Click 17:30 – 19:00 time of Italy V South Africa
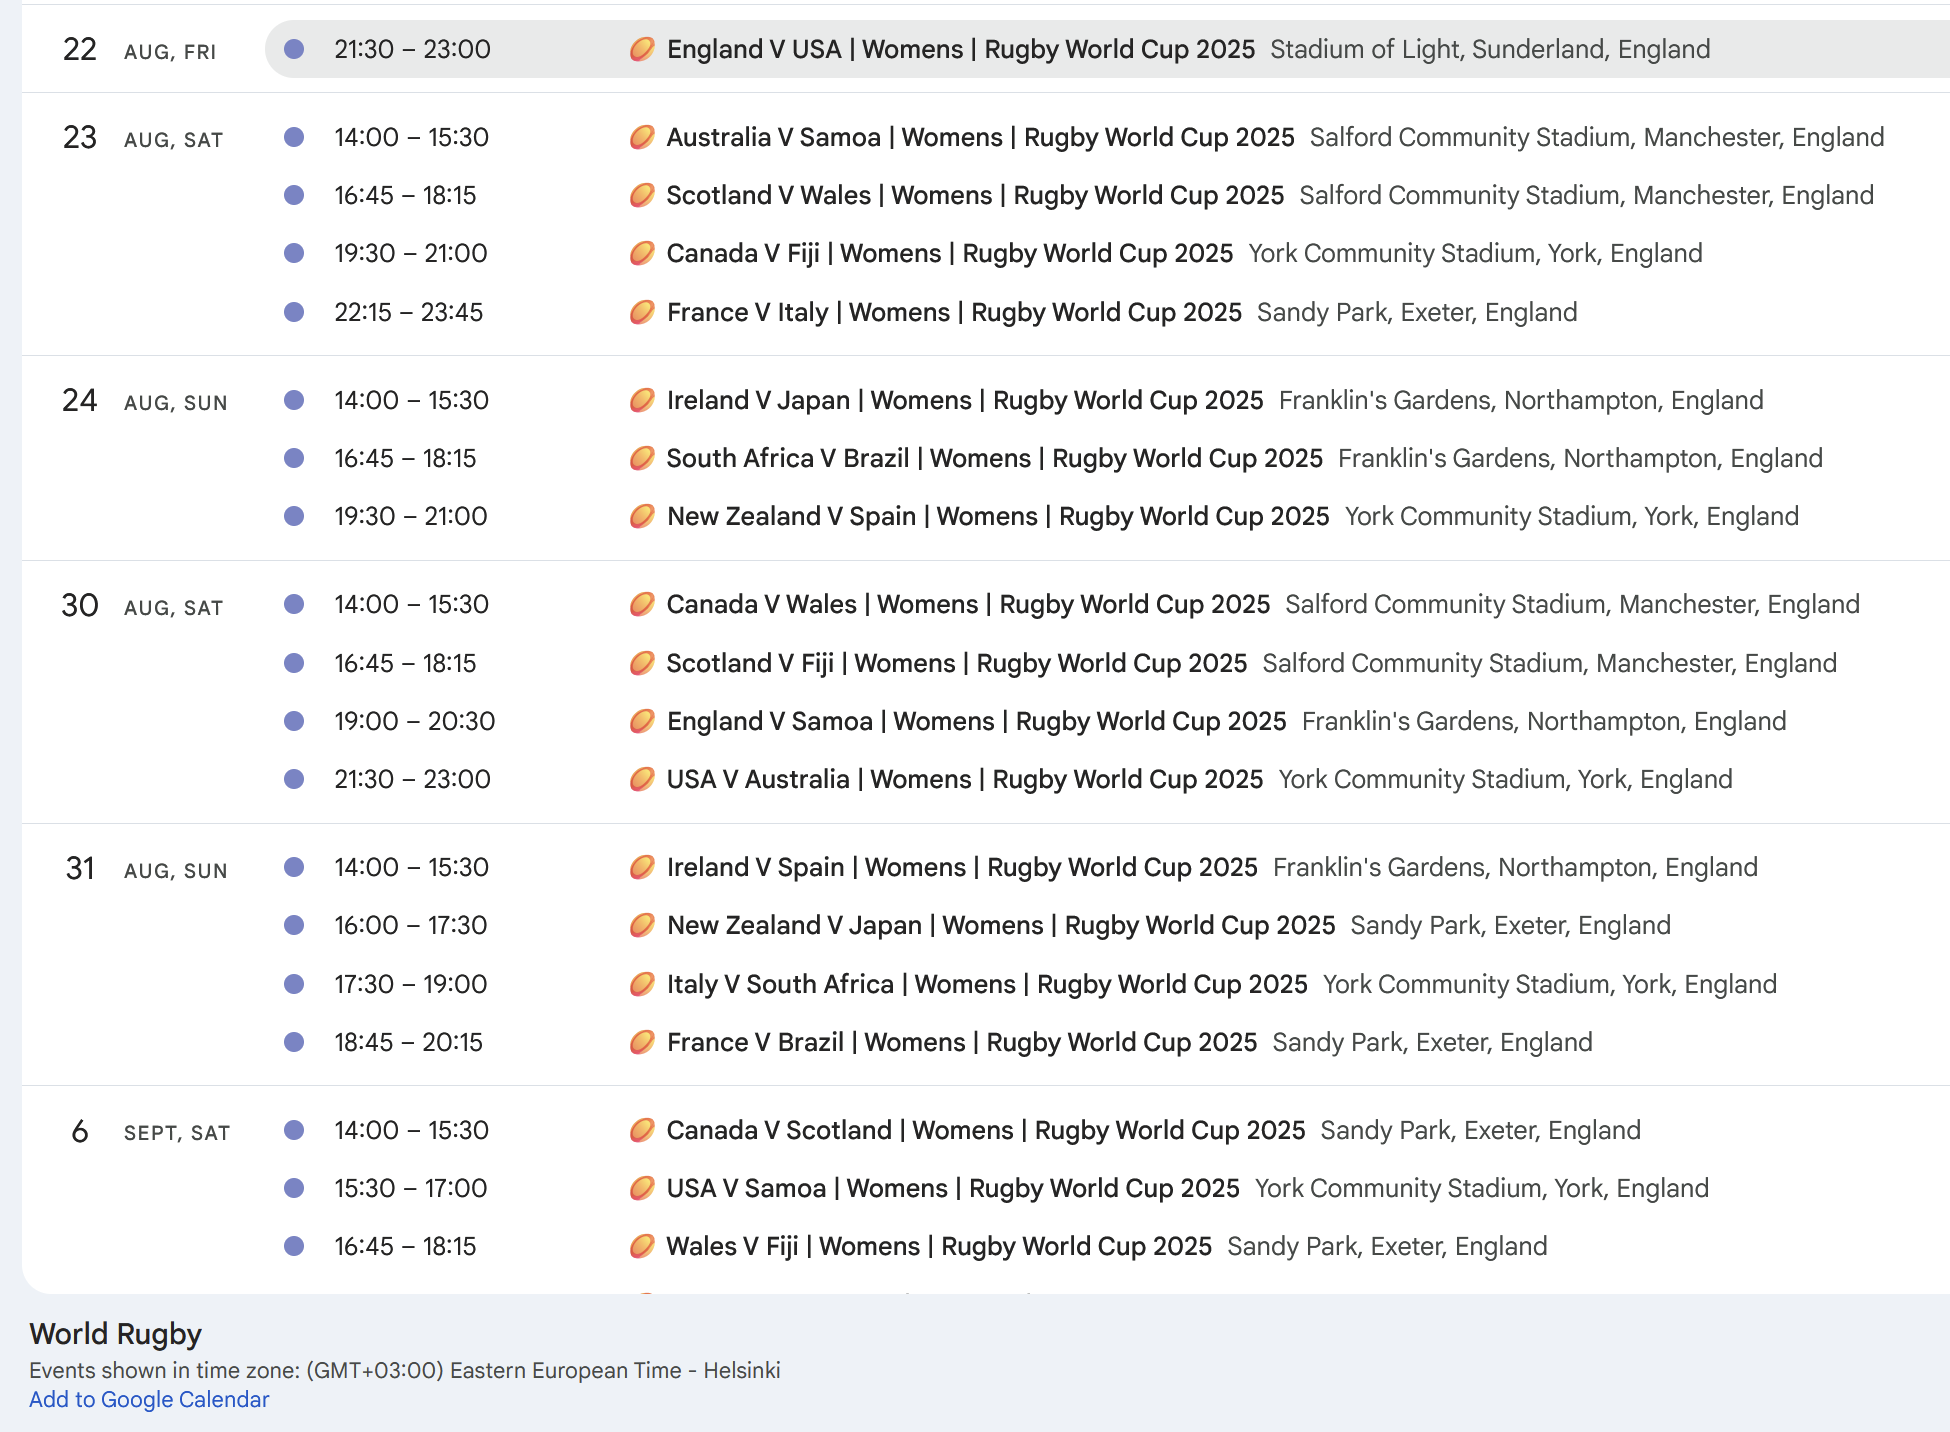This screenshot has height=1432, width=1950. tap(410, 984)
